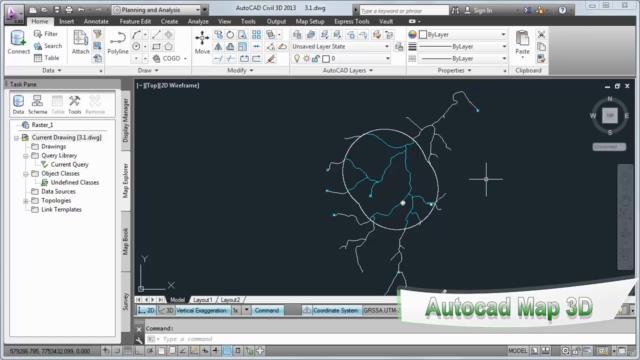The height and width of the screenshot is (360, 640).
Task: Click the Sign In link
Action: pyautogui.click(x=483, y=11)
